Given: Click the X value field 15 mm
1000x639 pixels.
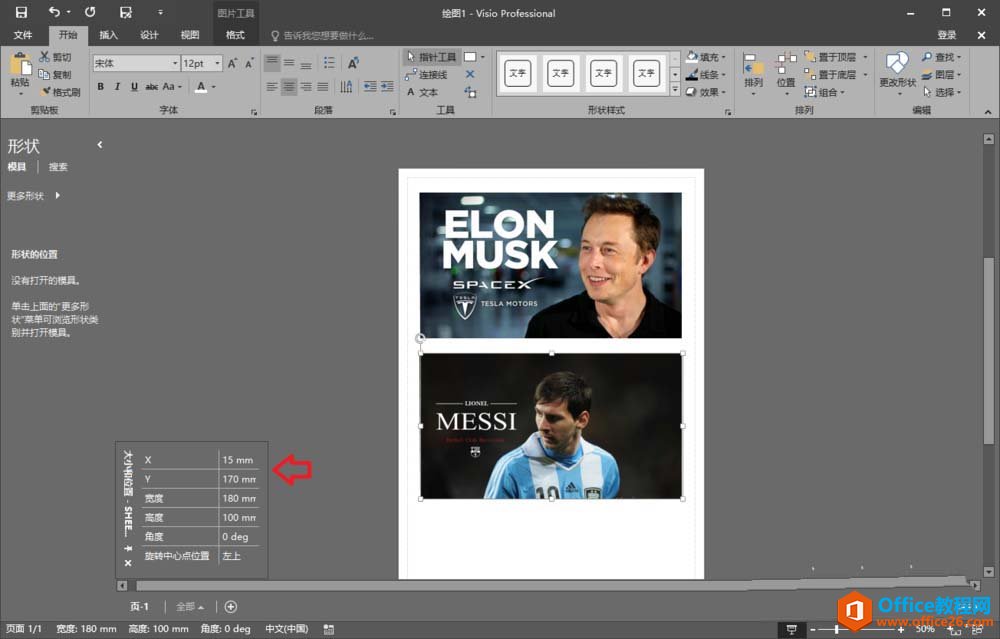Looking at the screenshot, I should [x=238, y=460].
